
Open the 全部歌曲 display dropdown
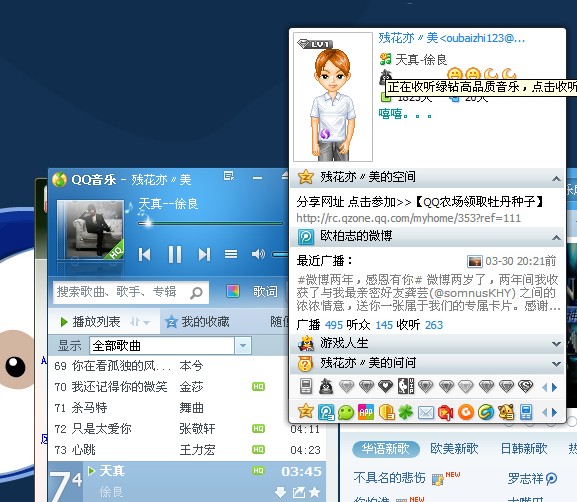170,346
